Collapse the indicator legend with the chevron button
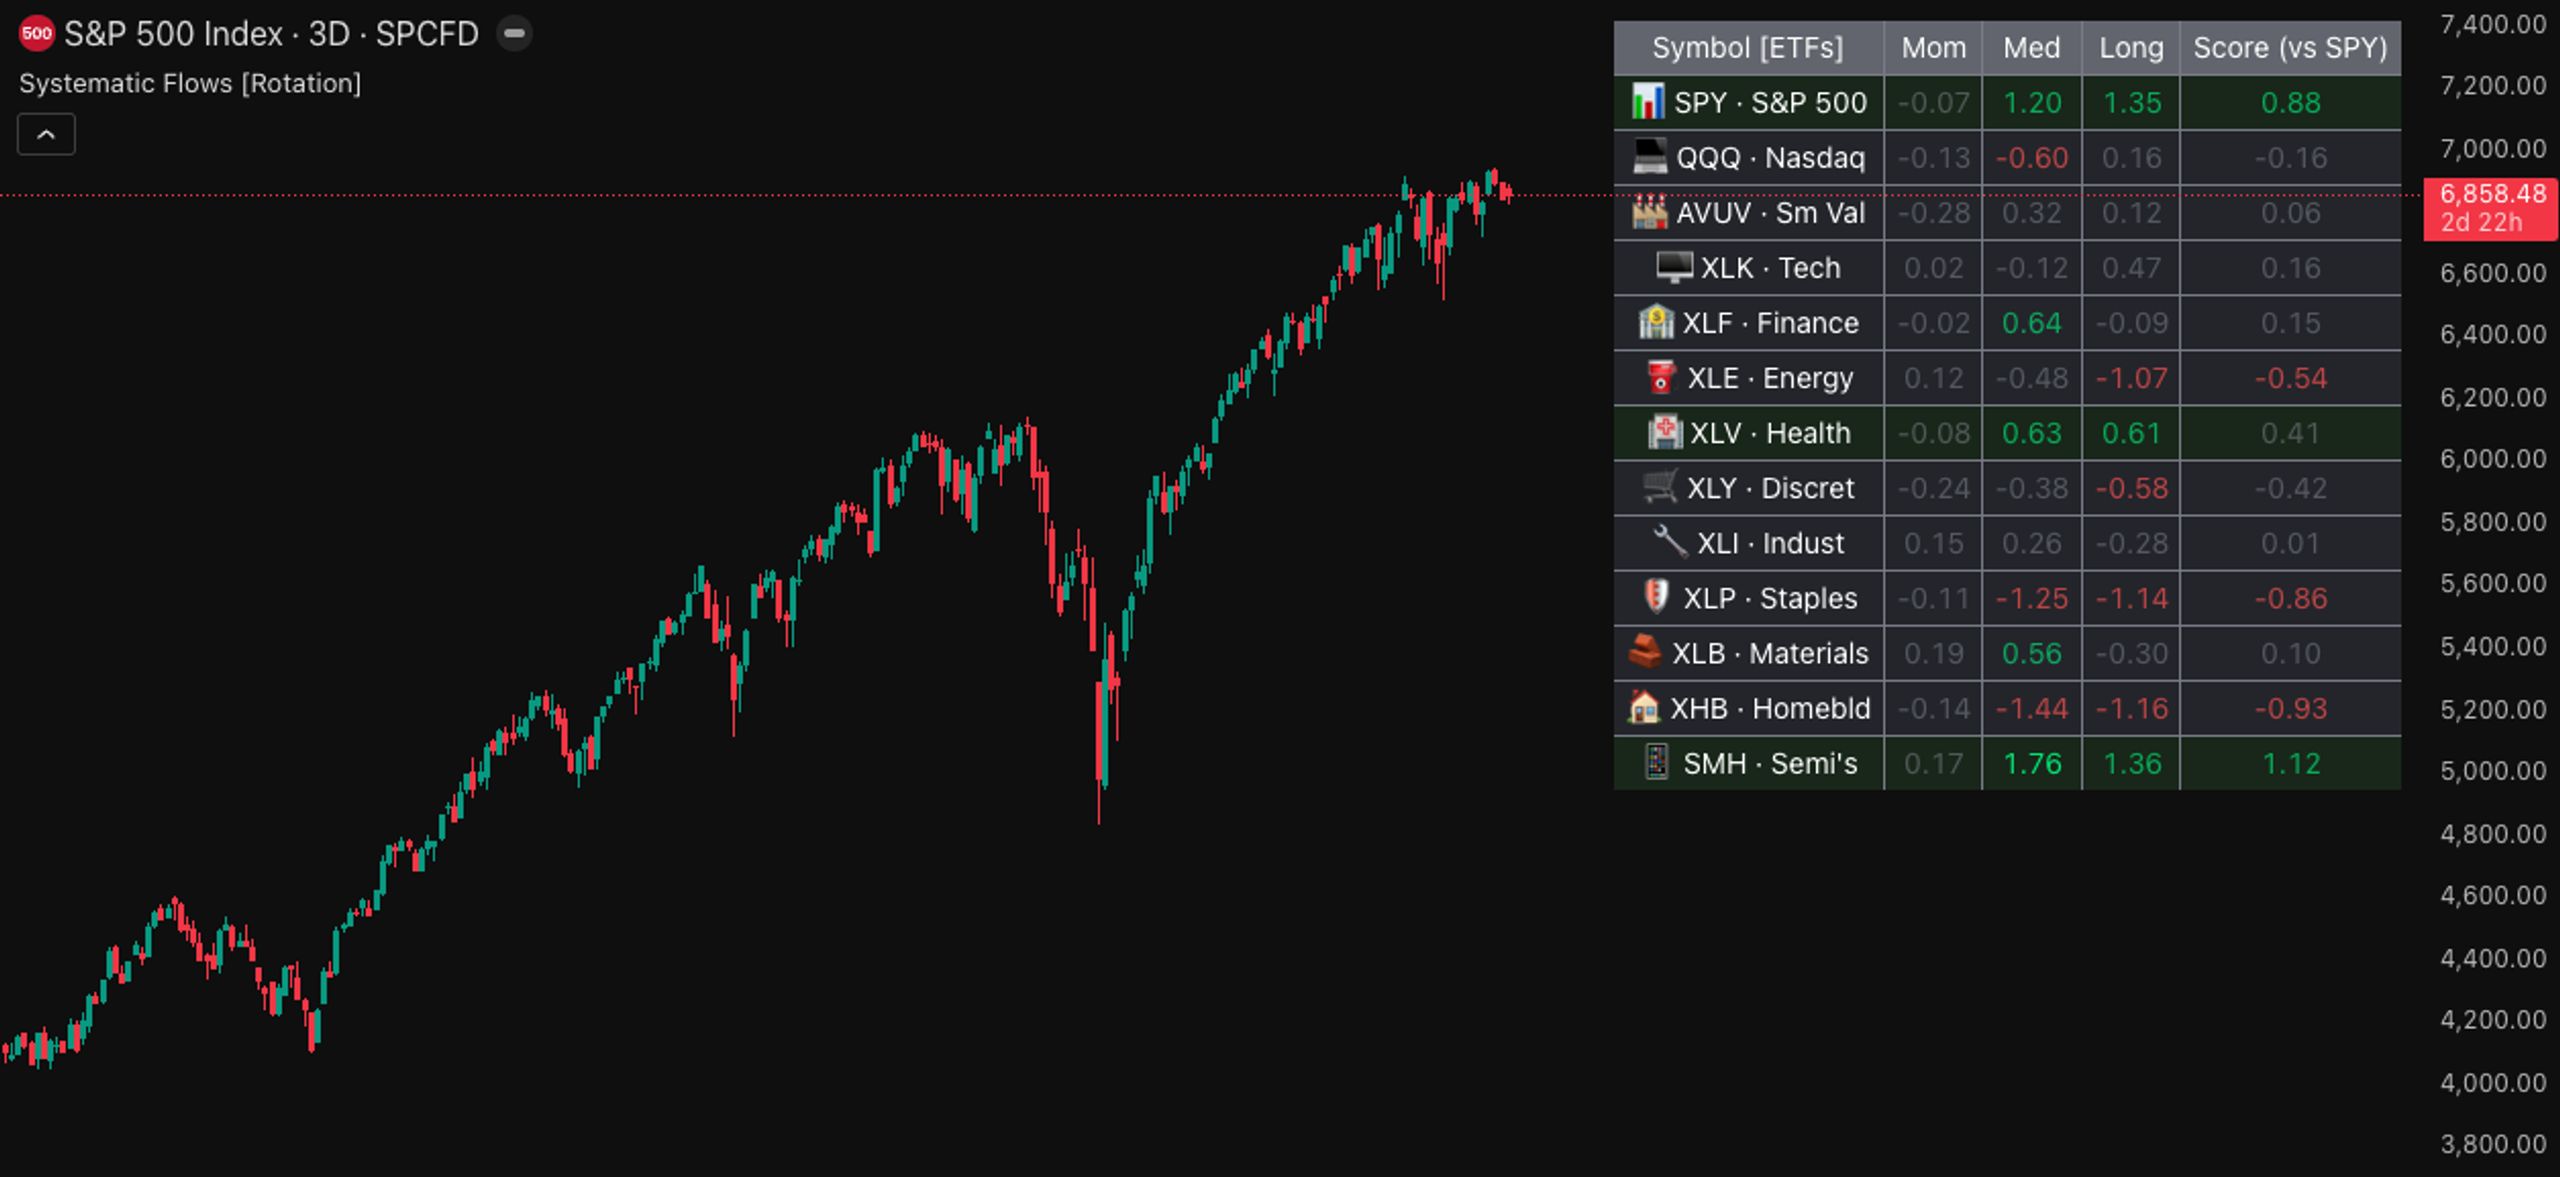The height and width of the screenshot is (1177, 2560). 46,135
